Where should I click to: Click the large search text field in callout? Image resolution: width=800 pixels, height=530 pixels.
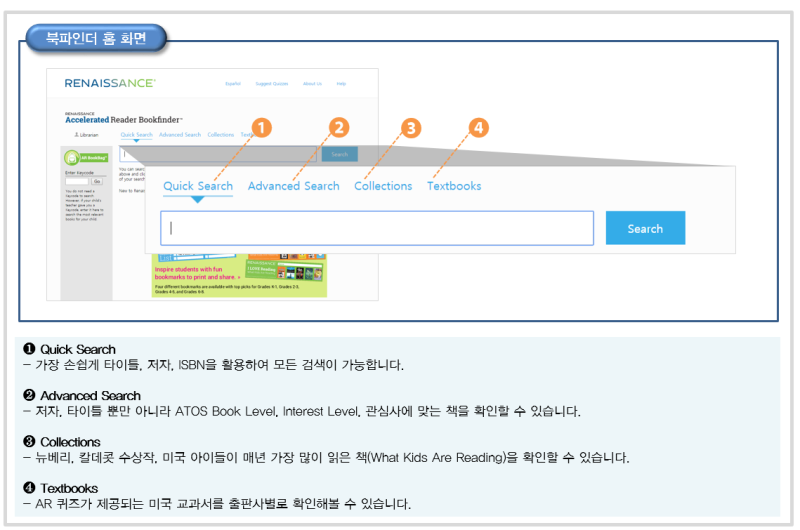click(377, 228)
